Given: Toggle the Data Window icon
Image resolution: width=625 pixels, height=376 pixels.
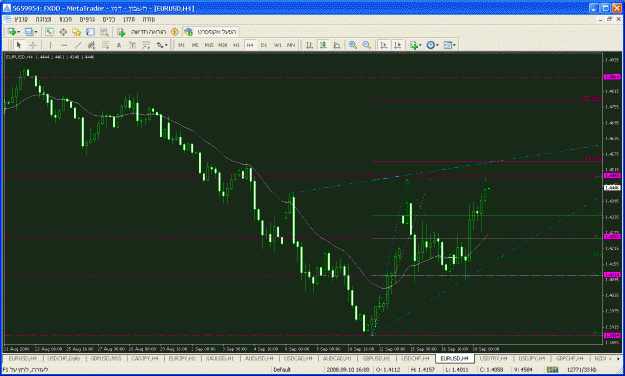Looking at the screenshot, I should 63,32.
